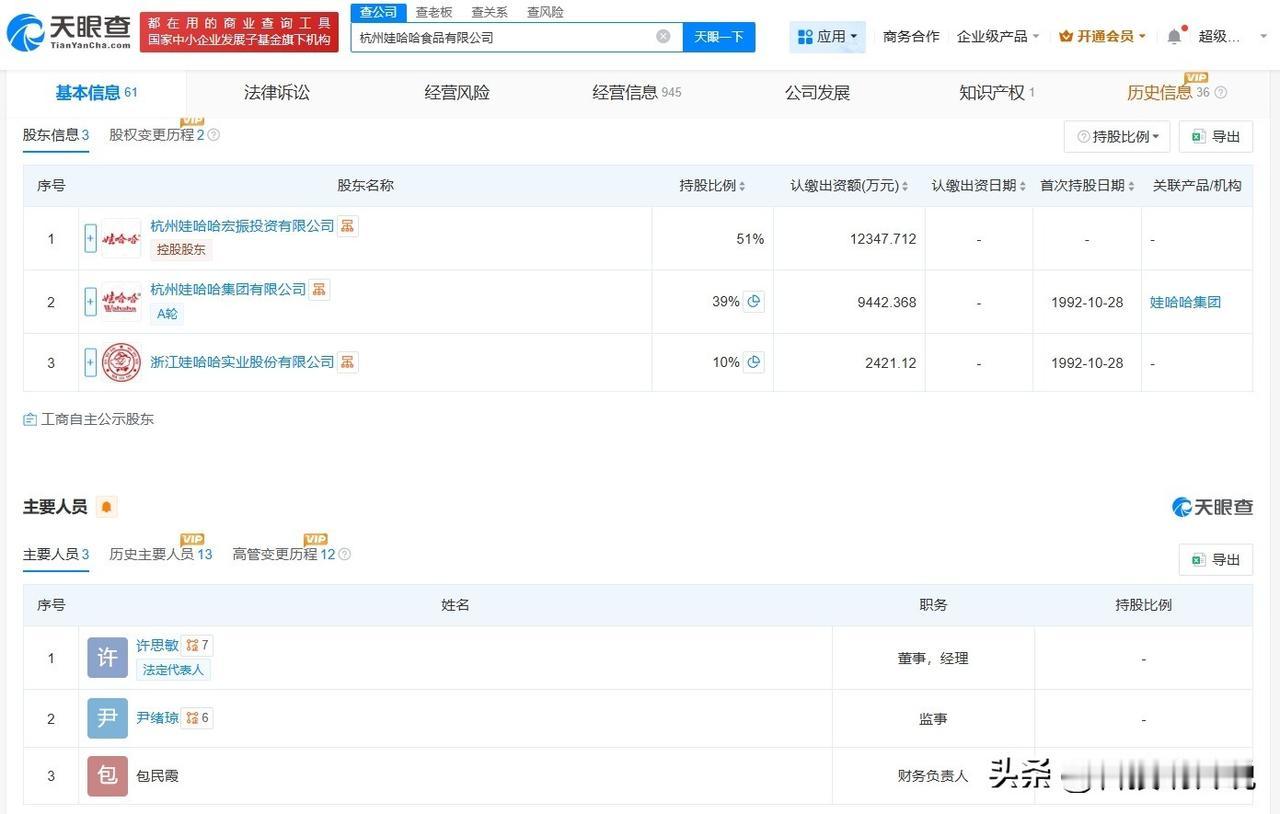Open the pie-chart icon beside 39% shareholding
The image size is (1280, 814).
[754, 301]
